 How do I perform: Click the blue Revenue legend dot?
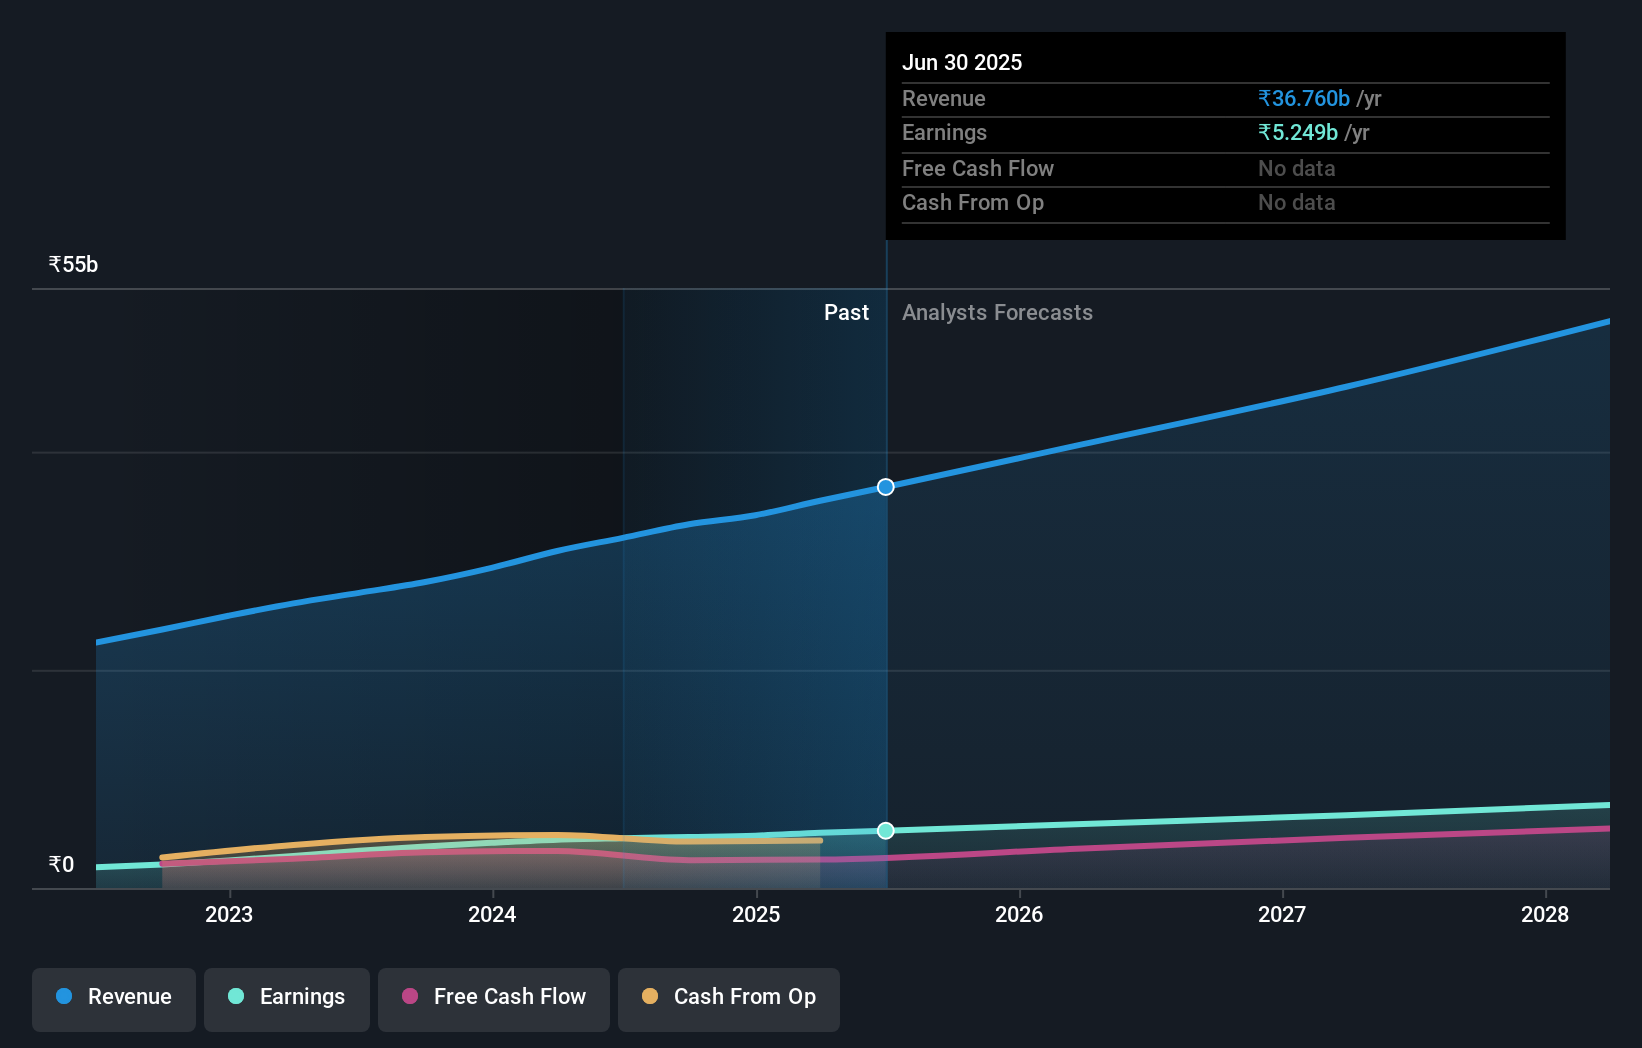pyautogui.click(x=62, y=997)
